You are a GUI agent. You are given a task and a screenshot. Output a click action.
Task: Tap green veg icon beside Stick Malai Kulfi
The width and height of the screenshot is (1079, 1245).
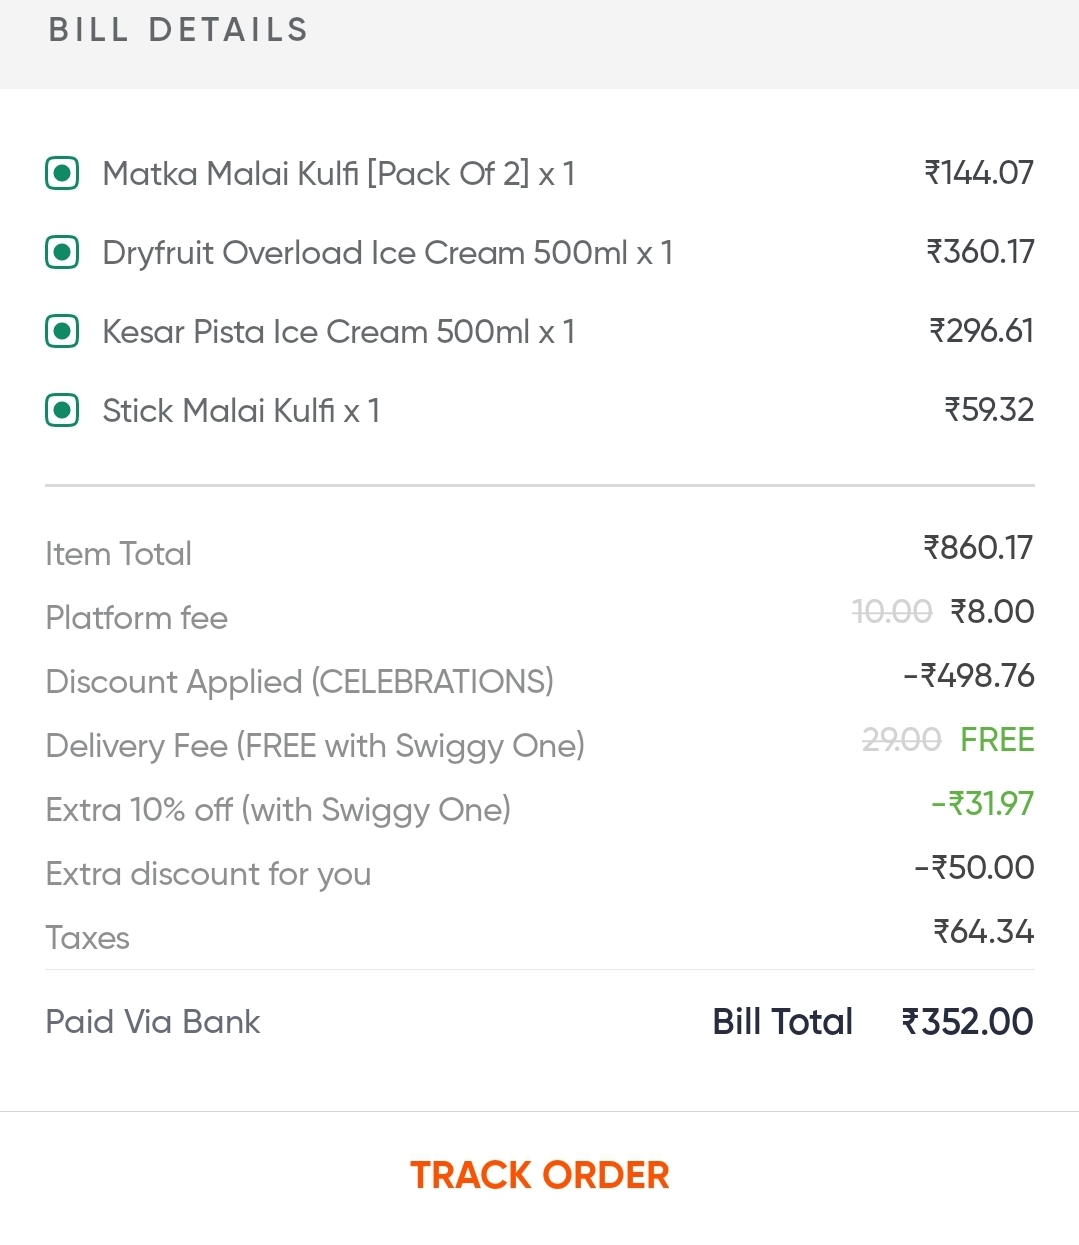62,410
